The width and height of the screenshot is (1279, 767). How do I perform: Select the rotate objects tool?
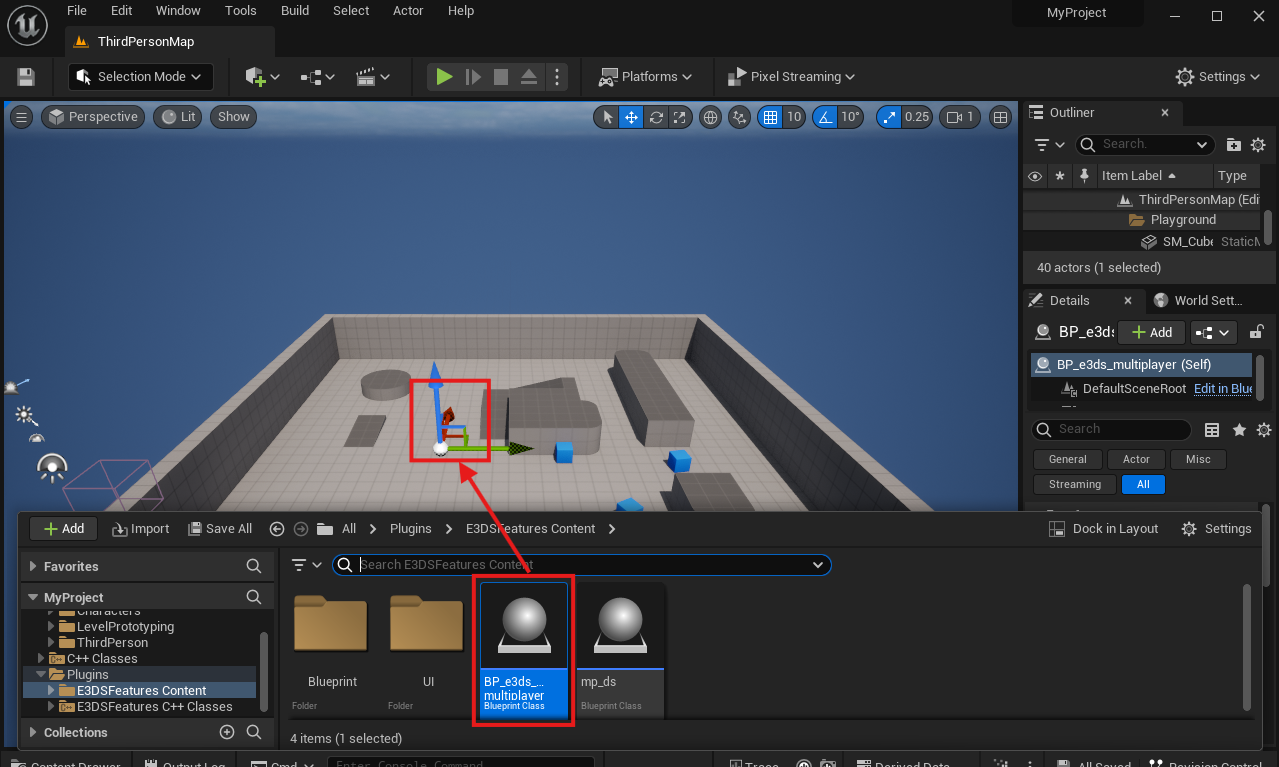click(x=656, y=117)
